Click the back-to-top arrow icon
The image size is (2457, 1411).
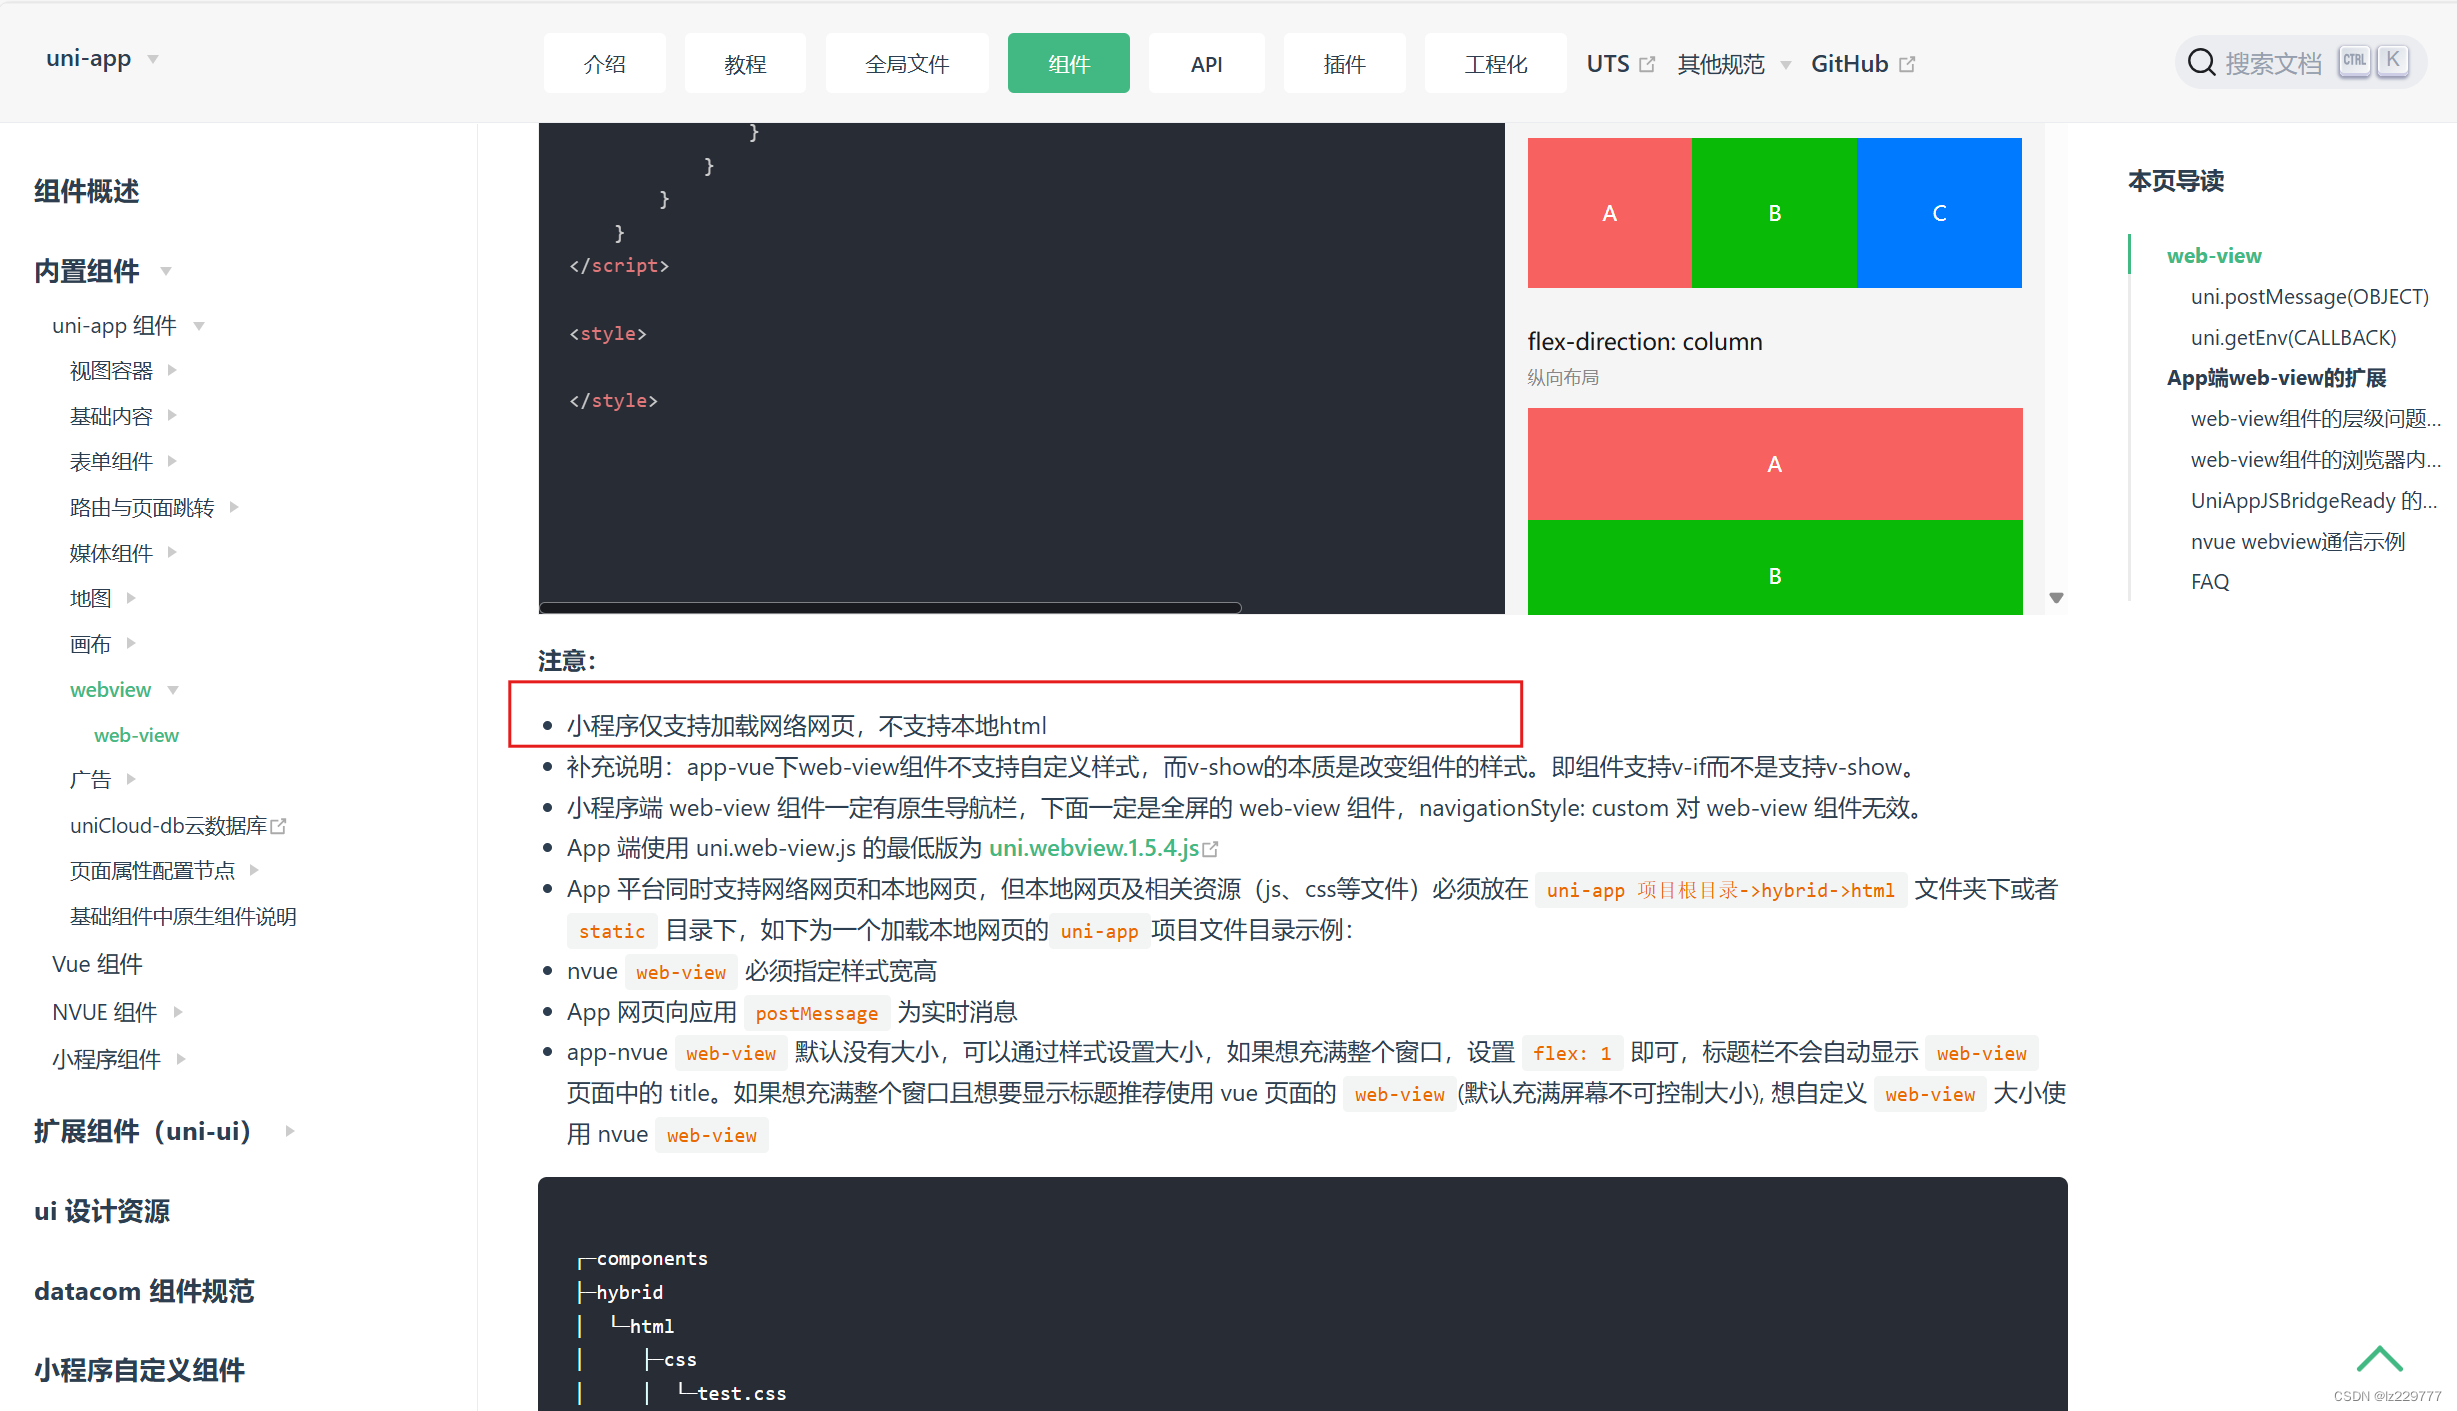point(2378,1359)
